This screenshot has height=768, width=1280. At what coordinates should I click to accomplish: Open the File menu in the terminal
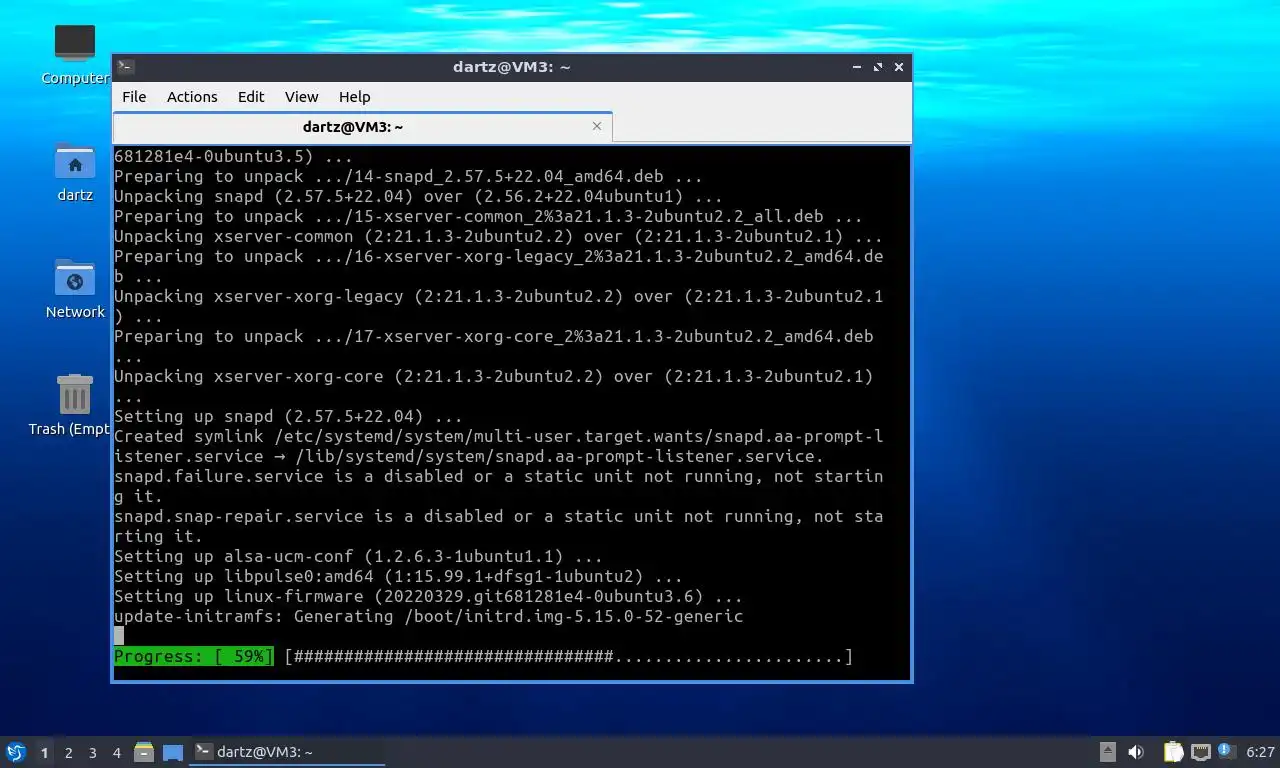point(134,97)
